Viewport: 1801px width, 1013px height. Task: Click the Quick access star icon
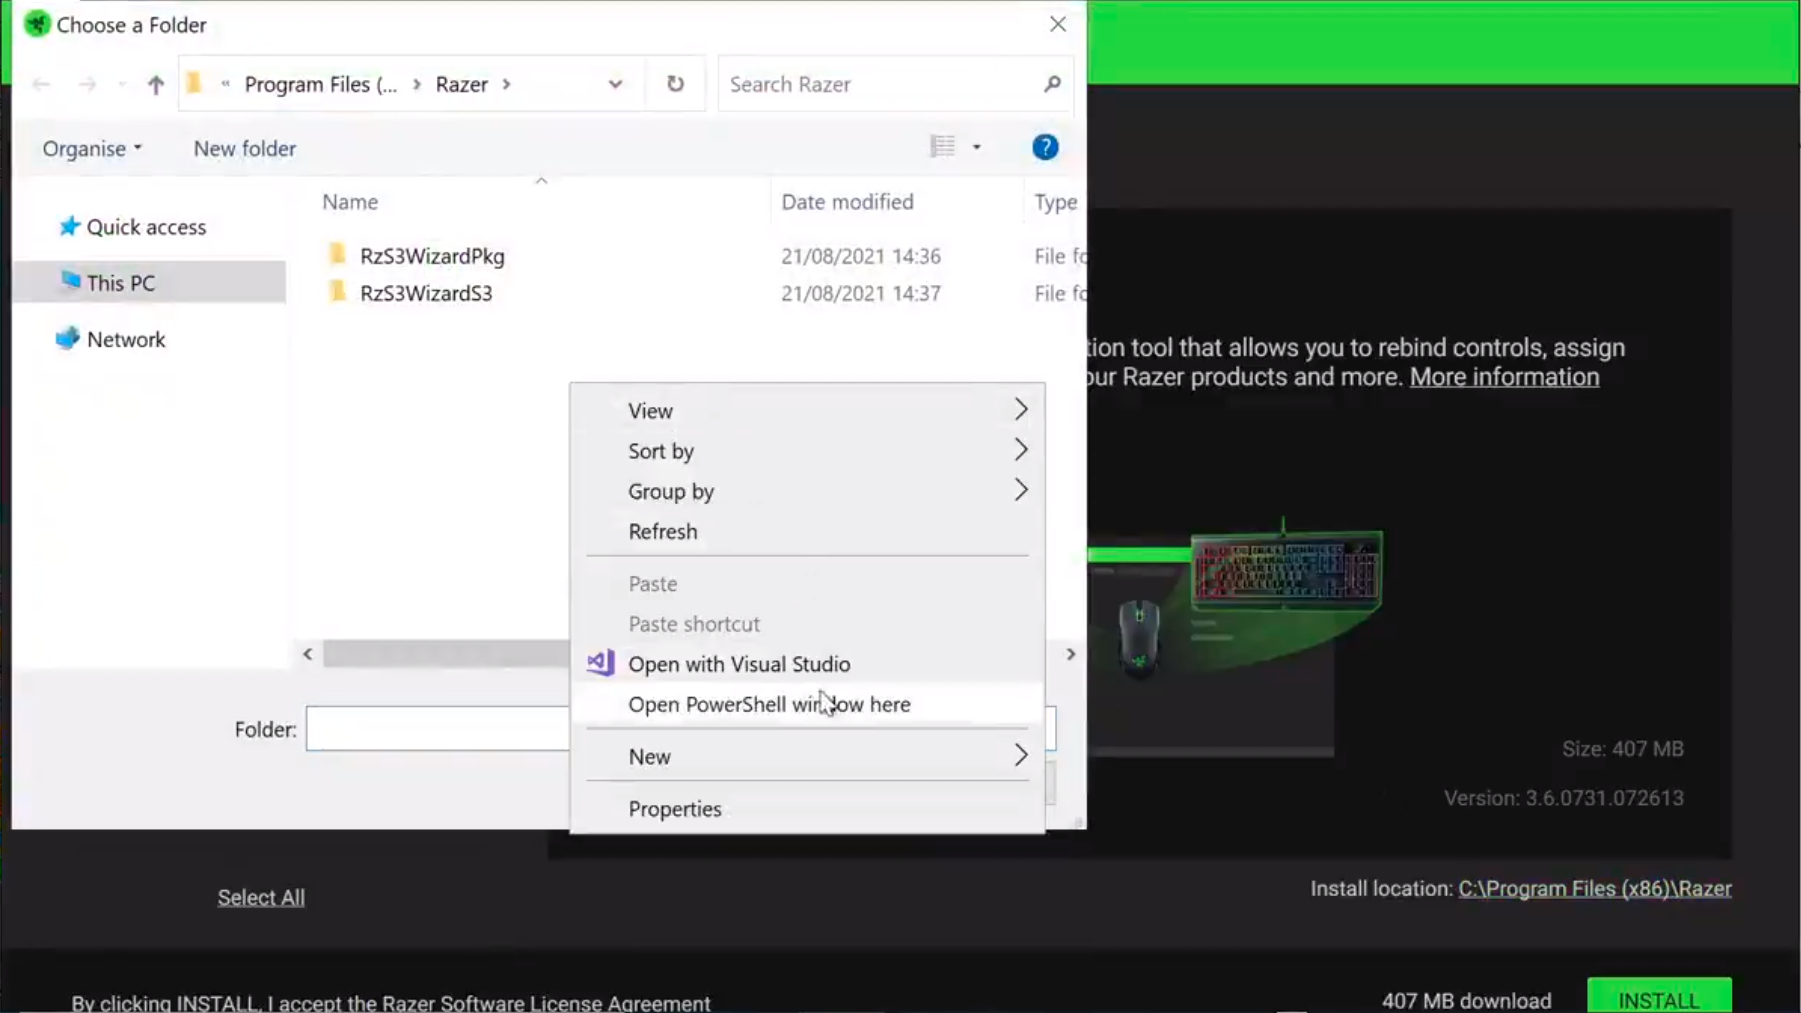68,226
